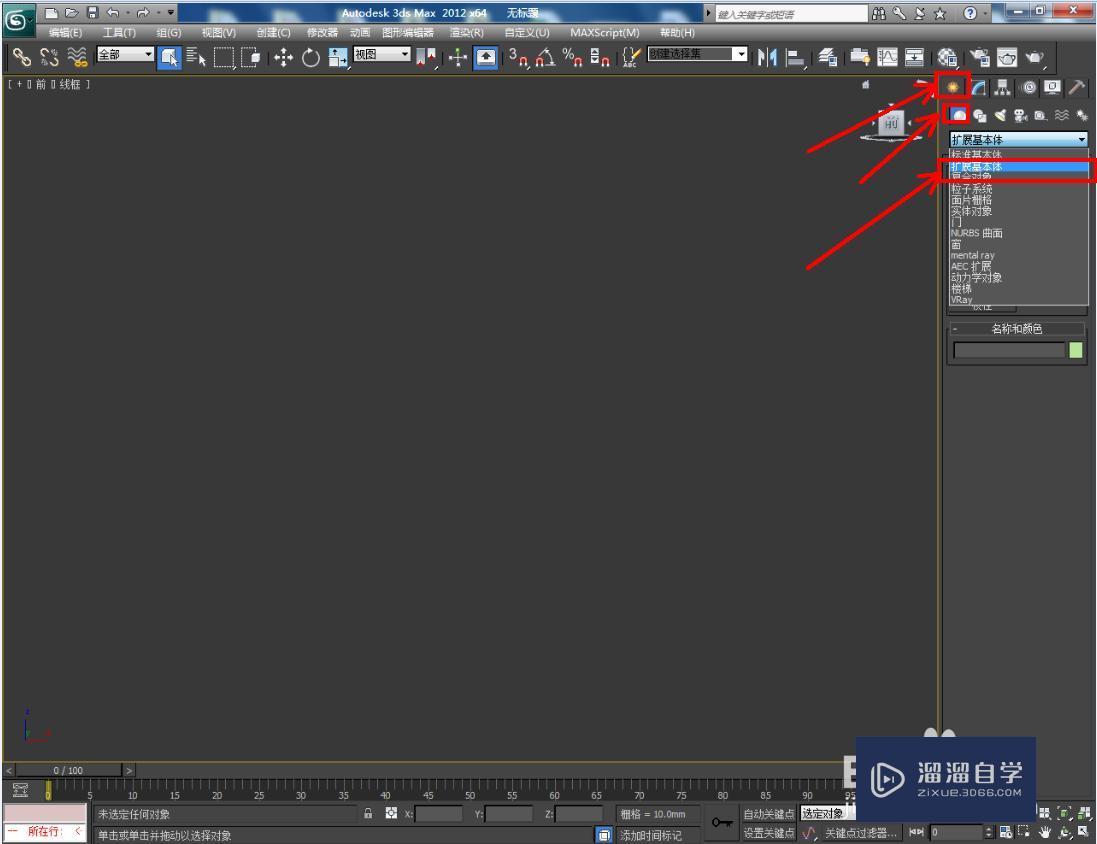Choose the Rectangular Selection Region tool
This screenshot has height=844, width=1097.
click(x=224, y=57)
